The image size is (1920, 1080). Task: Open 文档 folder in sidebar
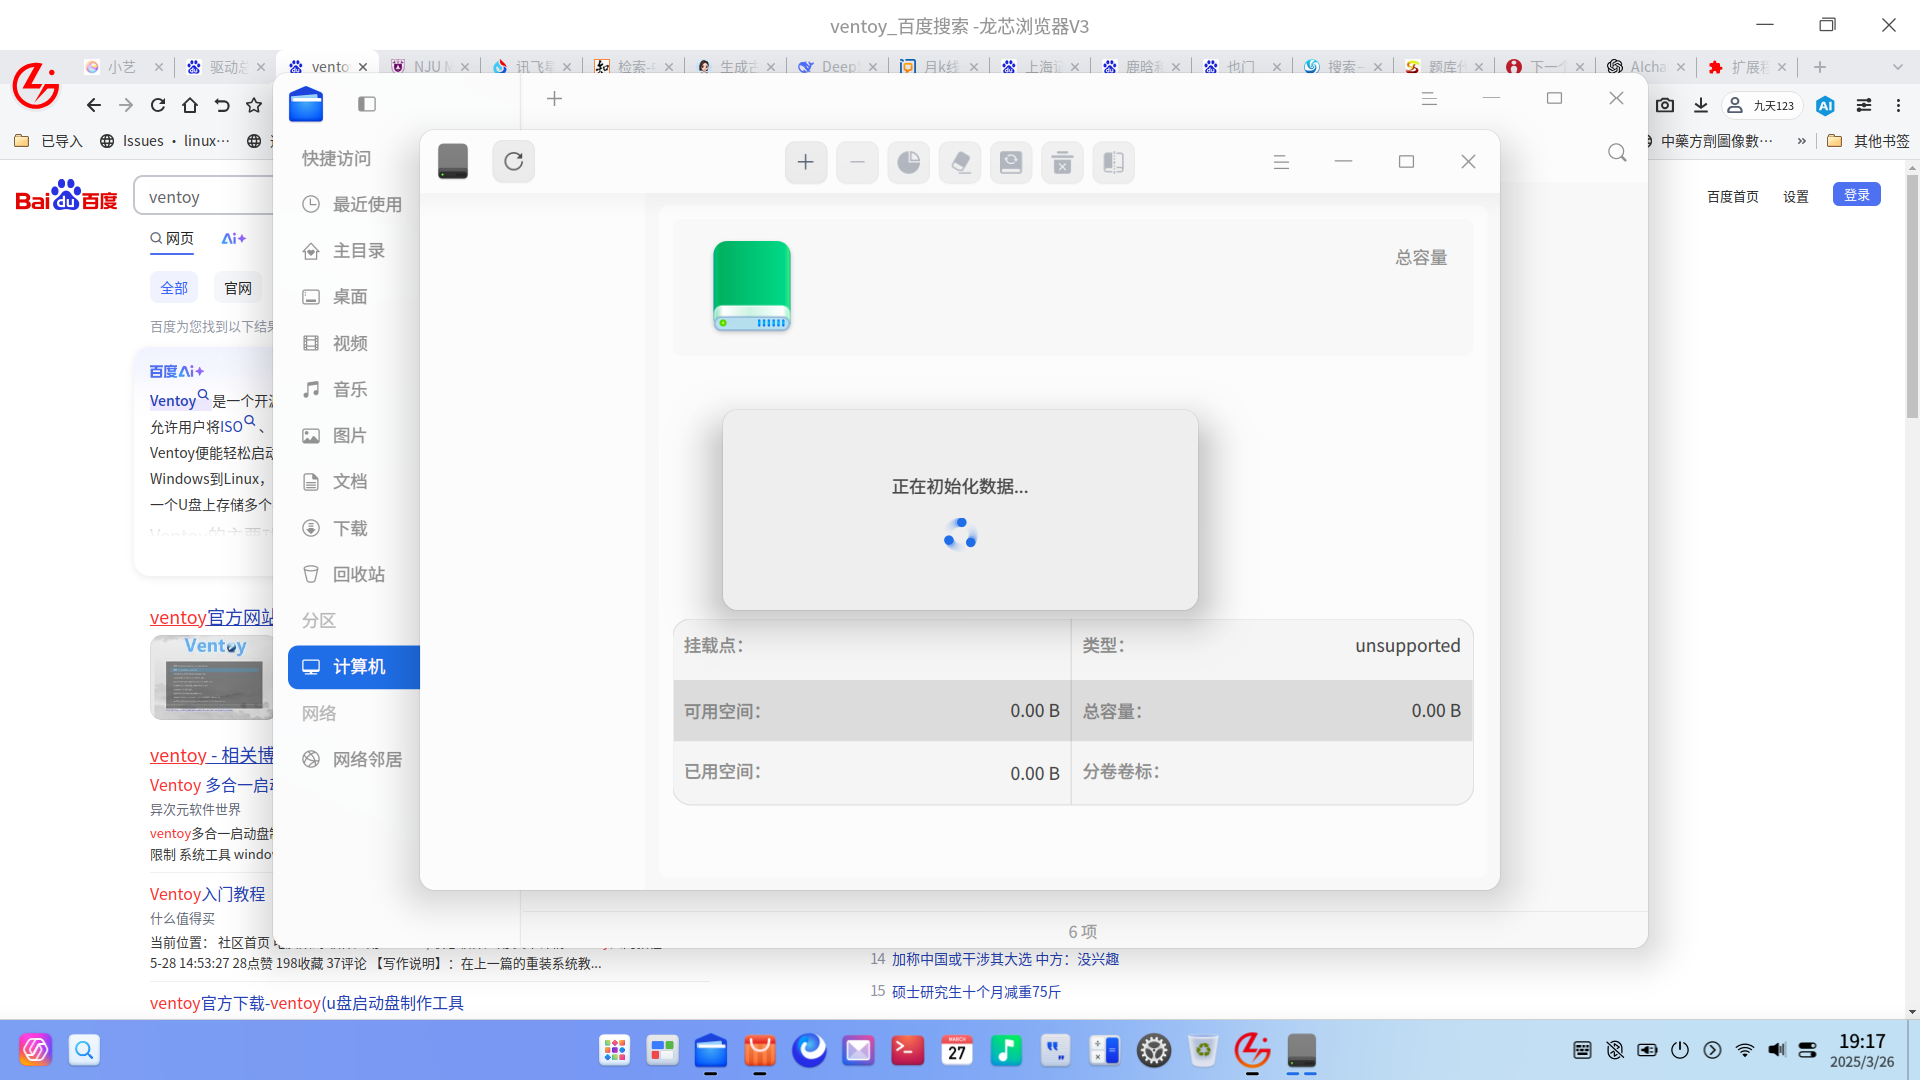354,482
